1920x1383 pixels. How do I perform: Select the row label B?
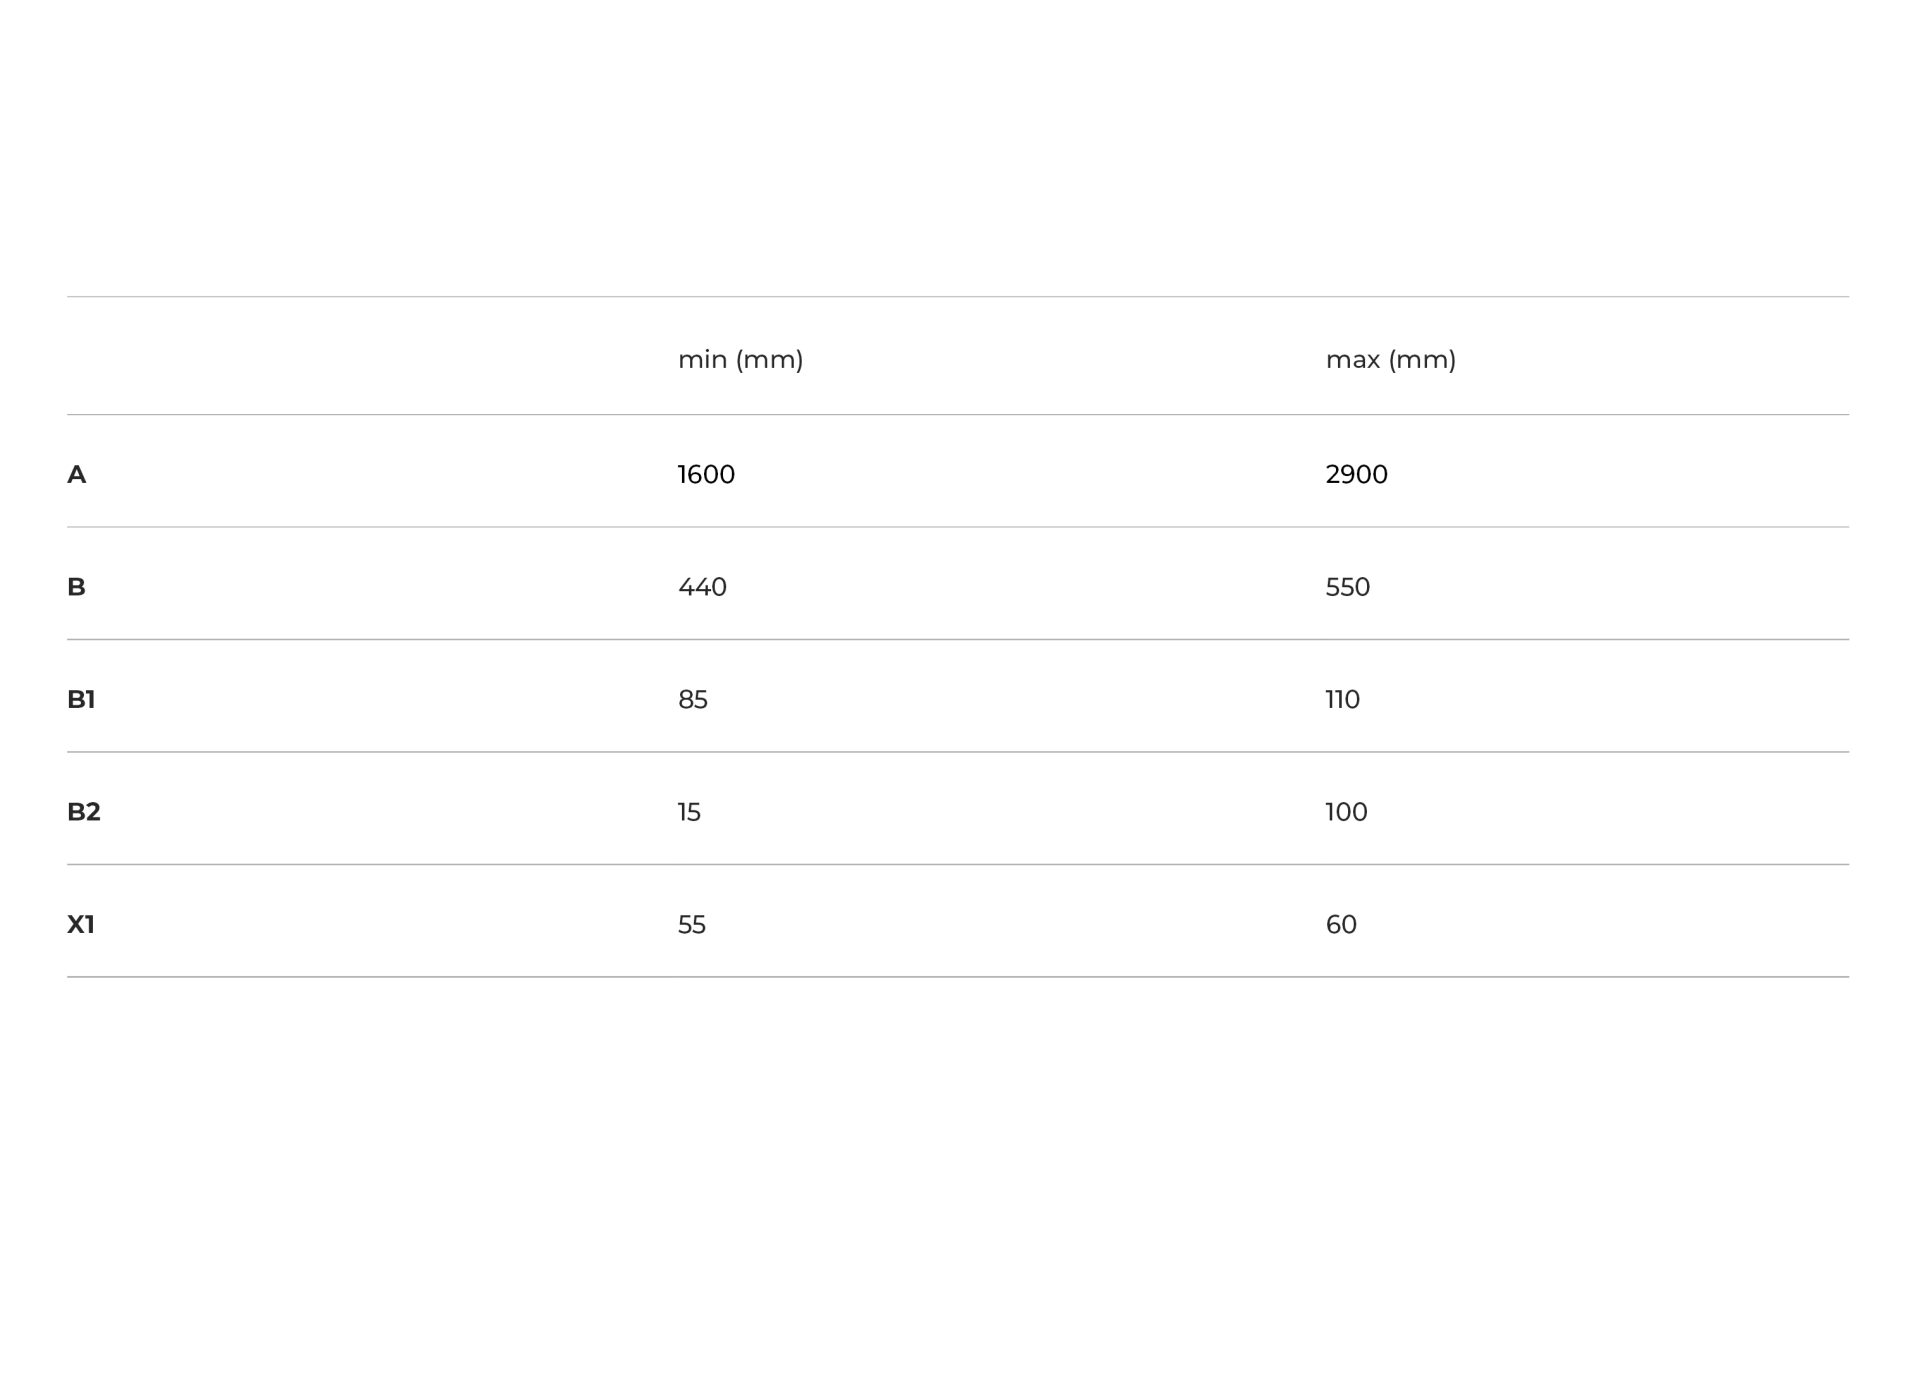tap(76, 587)
